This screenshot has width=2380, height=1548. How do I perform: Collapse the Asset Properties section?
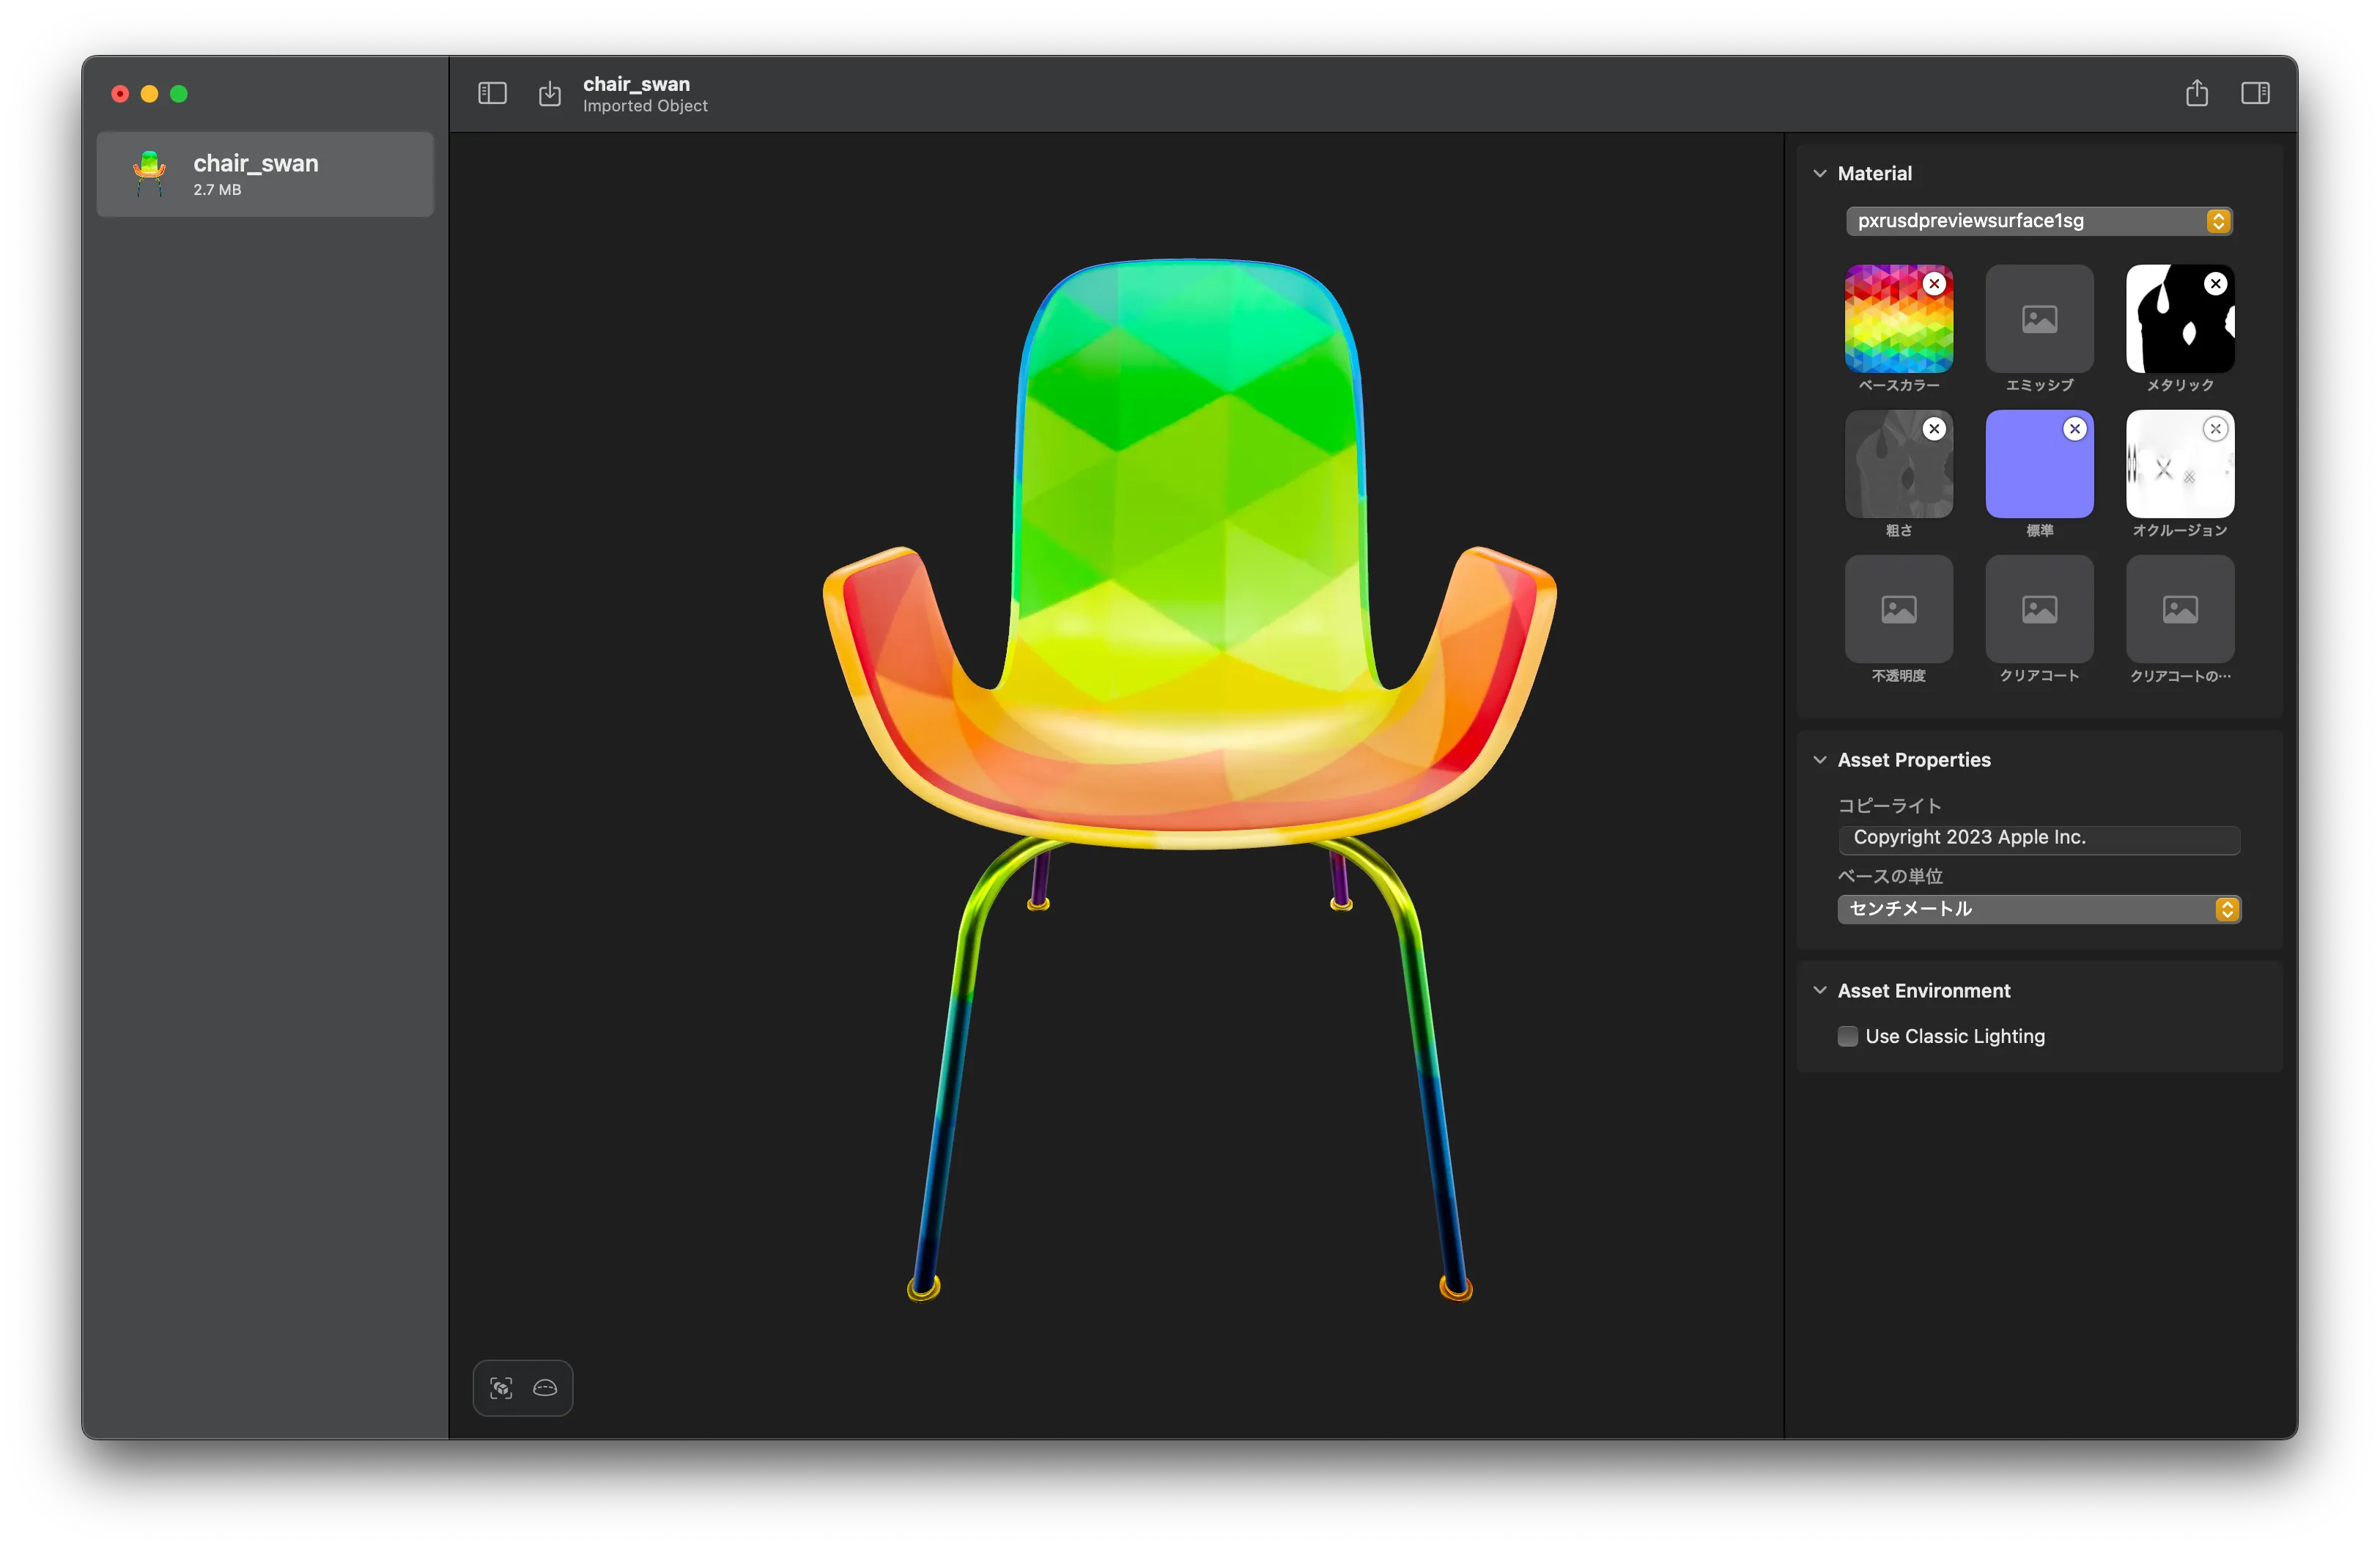pyautogui.click(x=1819, y=760)
